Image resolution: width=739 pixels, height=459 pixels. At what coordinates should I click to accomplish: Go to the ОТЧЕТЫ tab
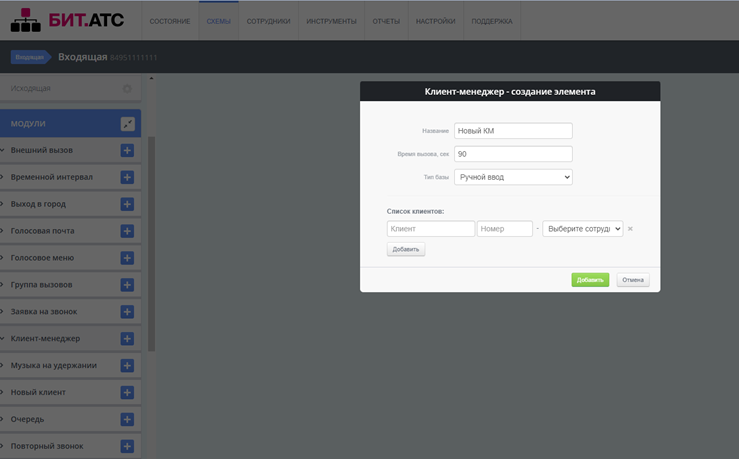386,21
